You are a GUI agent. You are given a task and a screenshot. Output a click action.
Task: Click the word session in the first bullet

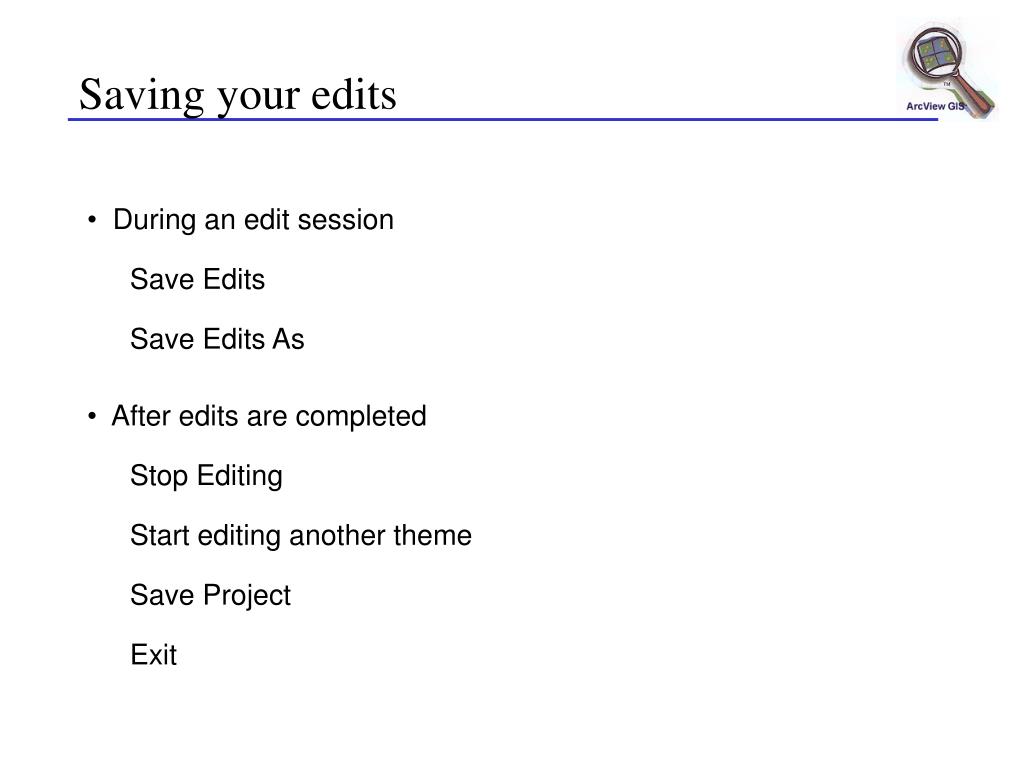(345, 220)
